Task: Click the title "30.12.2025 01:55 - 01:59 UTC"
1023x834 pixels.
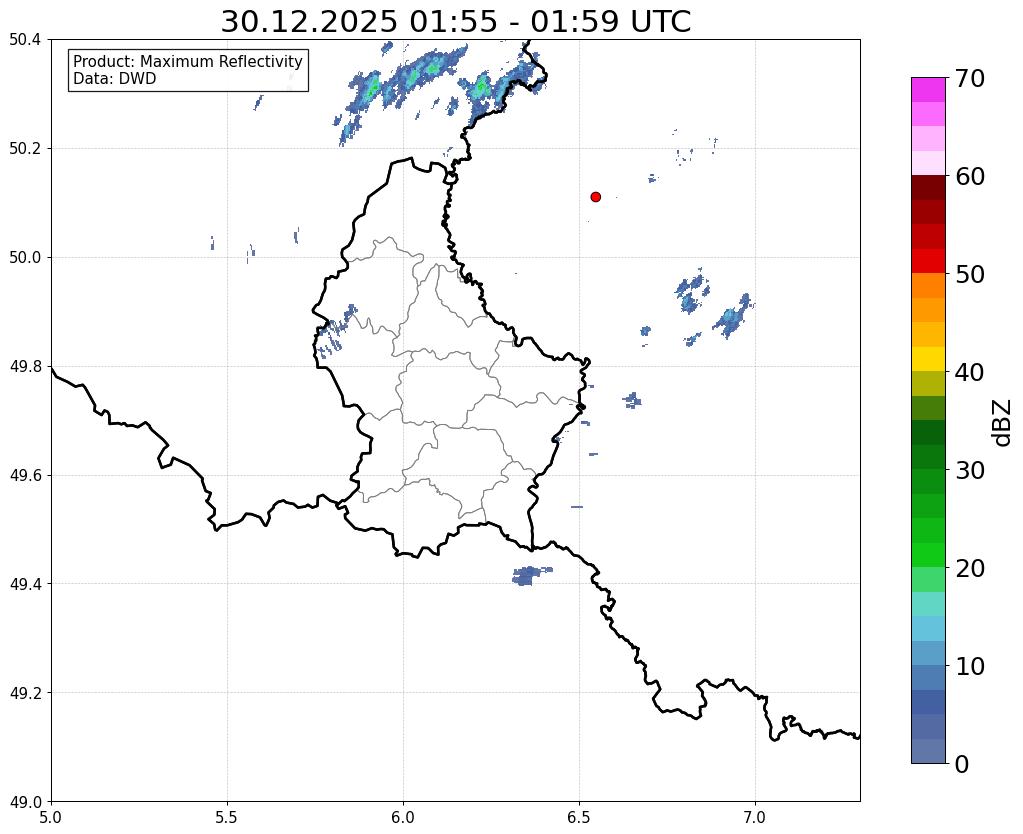Action: point(455,22)
